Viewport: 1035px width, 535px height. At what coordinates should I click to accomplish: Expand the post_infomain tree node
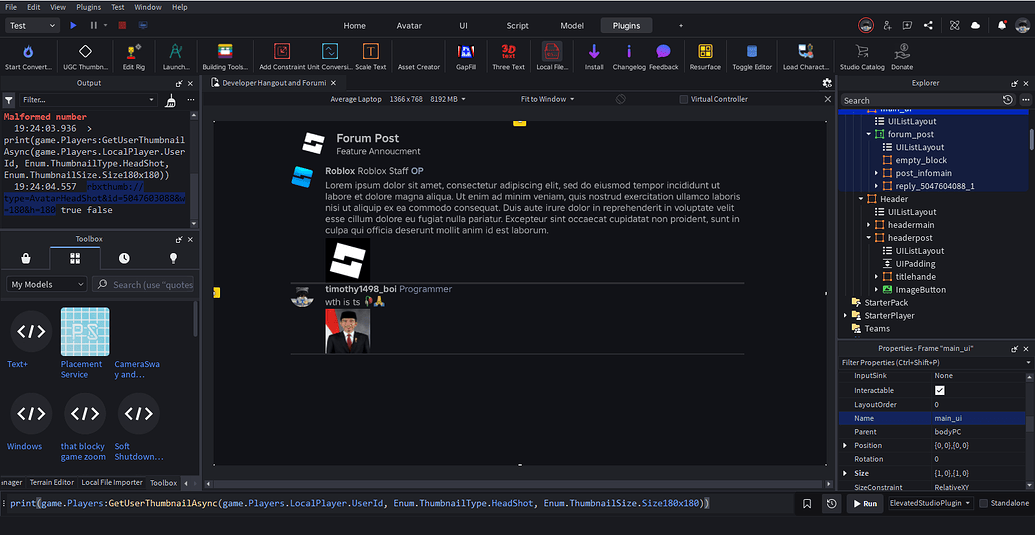pos(877,173)
